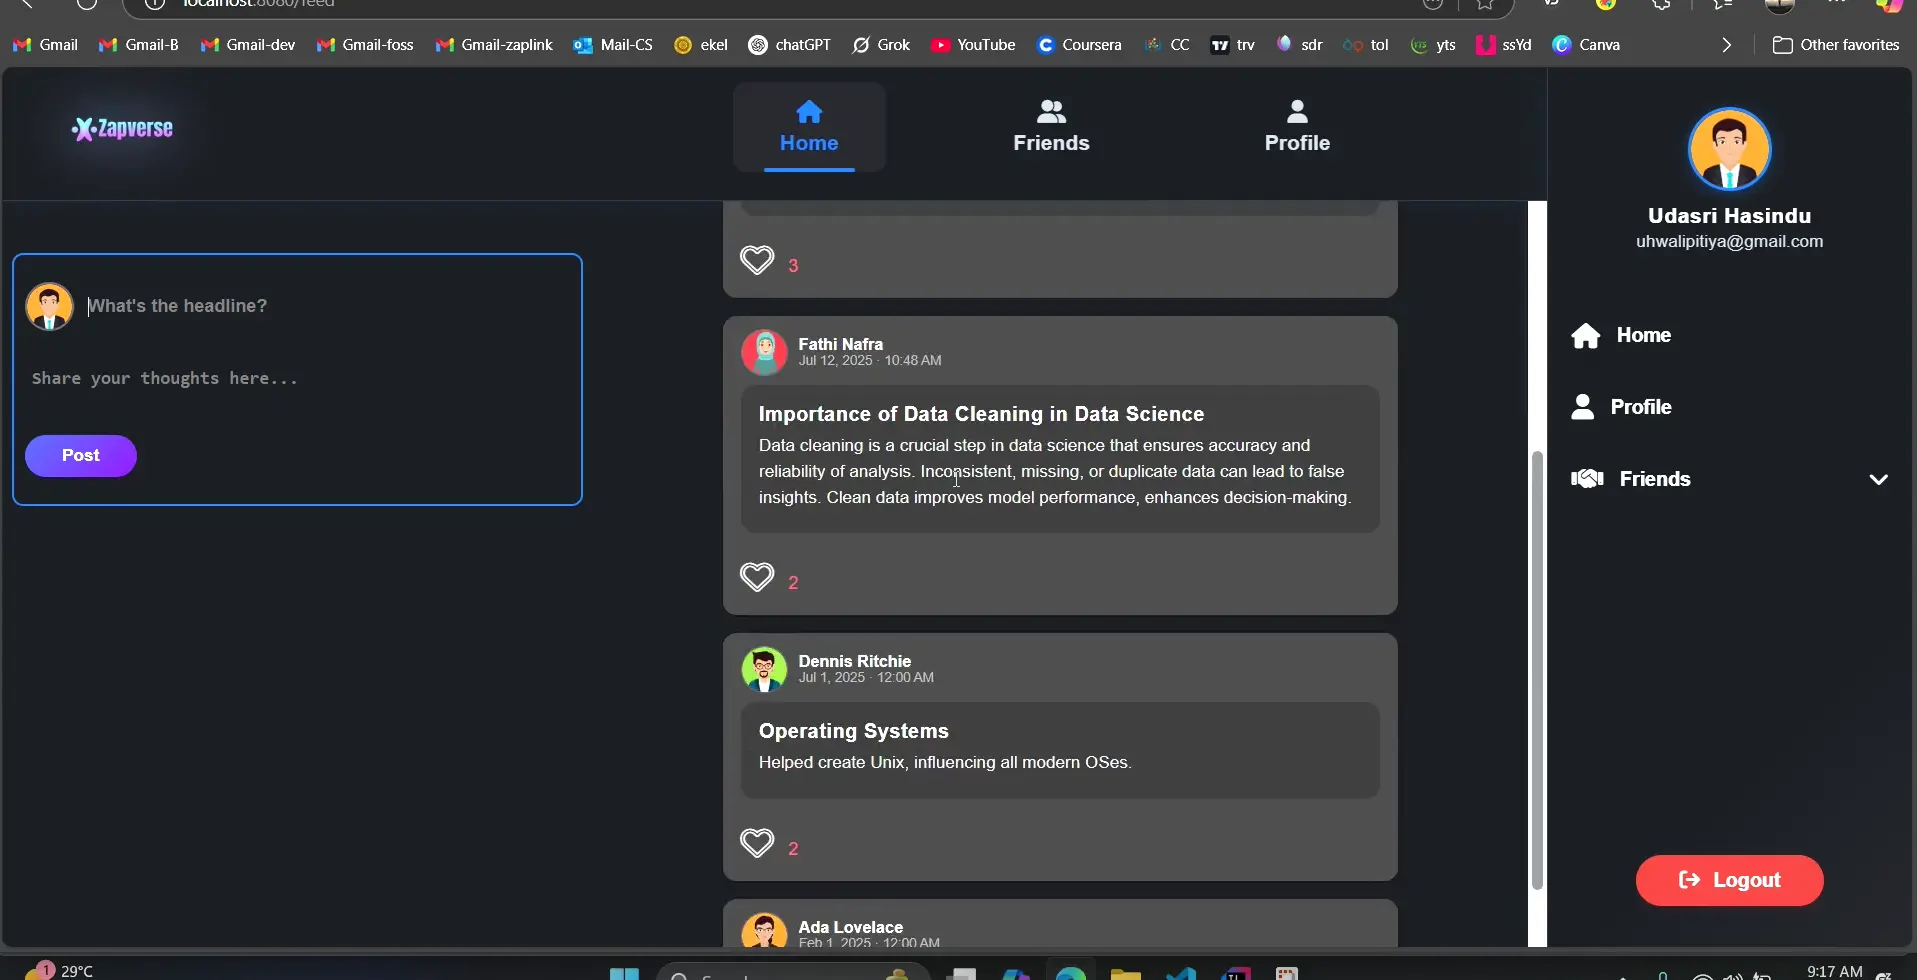Image resolution: width=1917 pixels, height=980 pixels.
Task: Click the Profile person icon in sidebar
Action: pyautogui.click(x=1583, y=407)
